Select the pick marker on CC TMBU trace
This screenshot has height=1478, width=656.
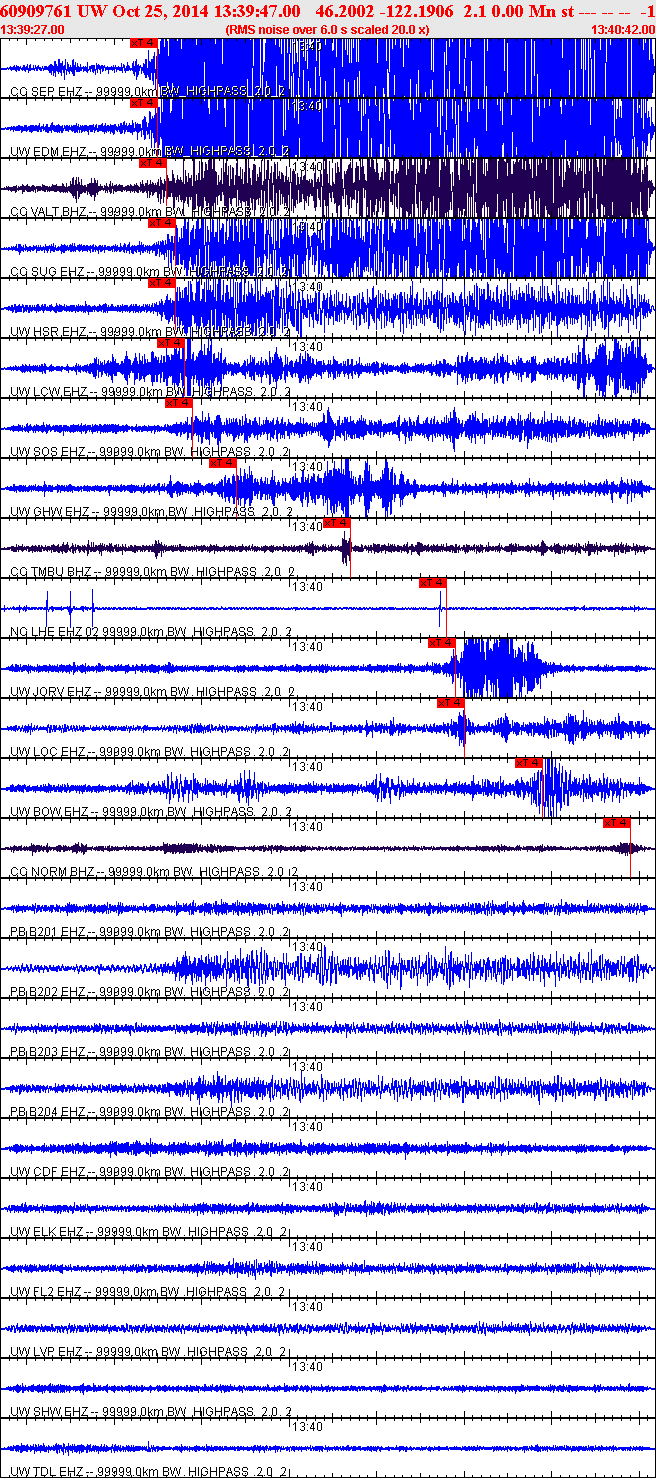pos(337,523)
